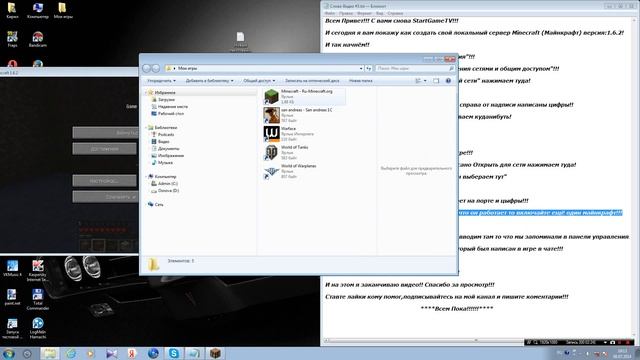Select Admin (C:) drive in navigation pane
Image resolution: width=640 pixels, height=360 pixels.
click(164, 183)
